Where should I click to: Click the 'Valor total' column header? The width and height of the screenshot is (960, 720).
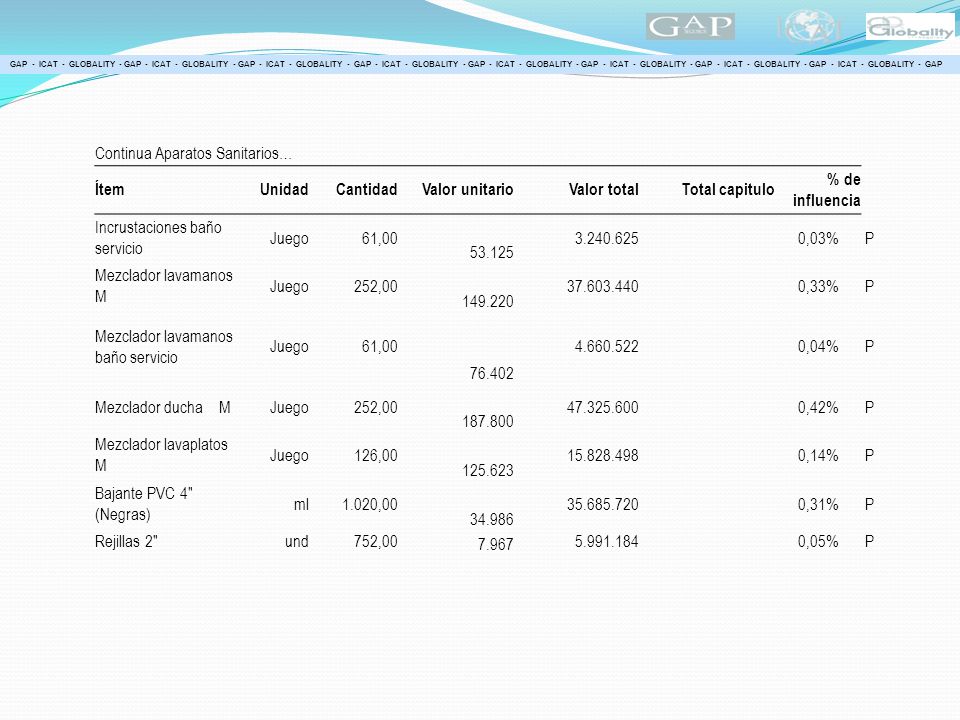click(x=604, y=190)
